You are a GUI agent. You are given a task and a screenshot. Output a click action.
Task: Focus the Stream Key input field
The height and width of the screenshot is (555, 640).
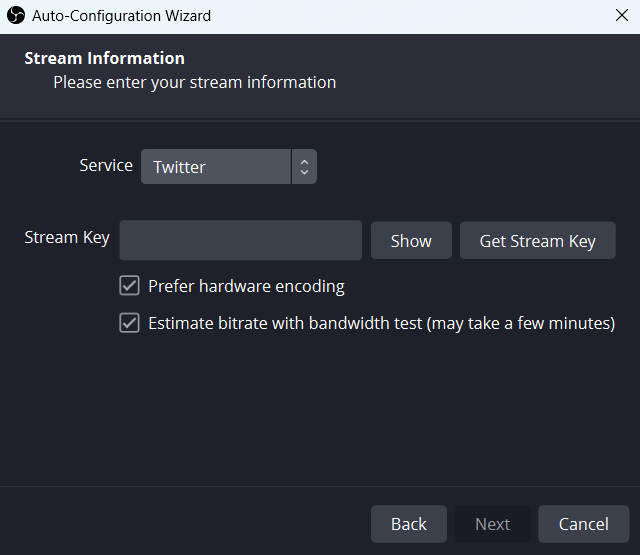tap(240, 240)
